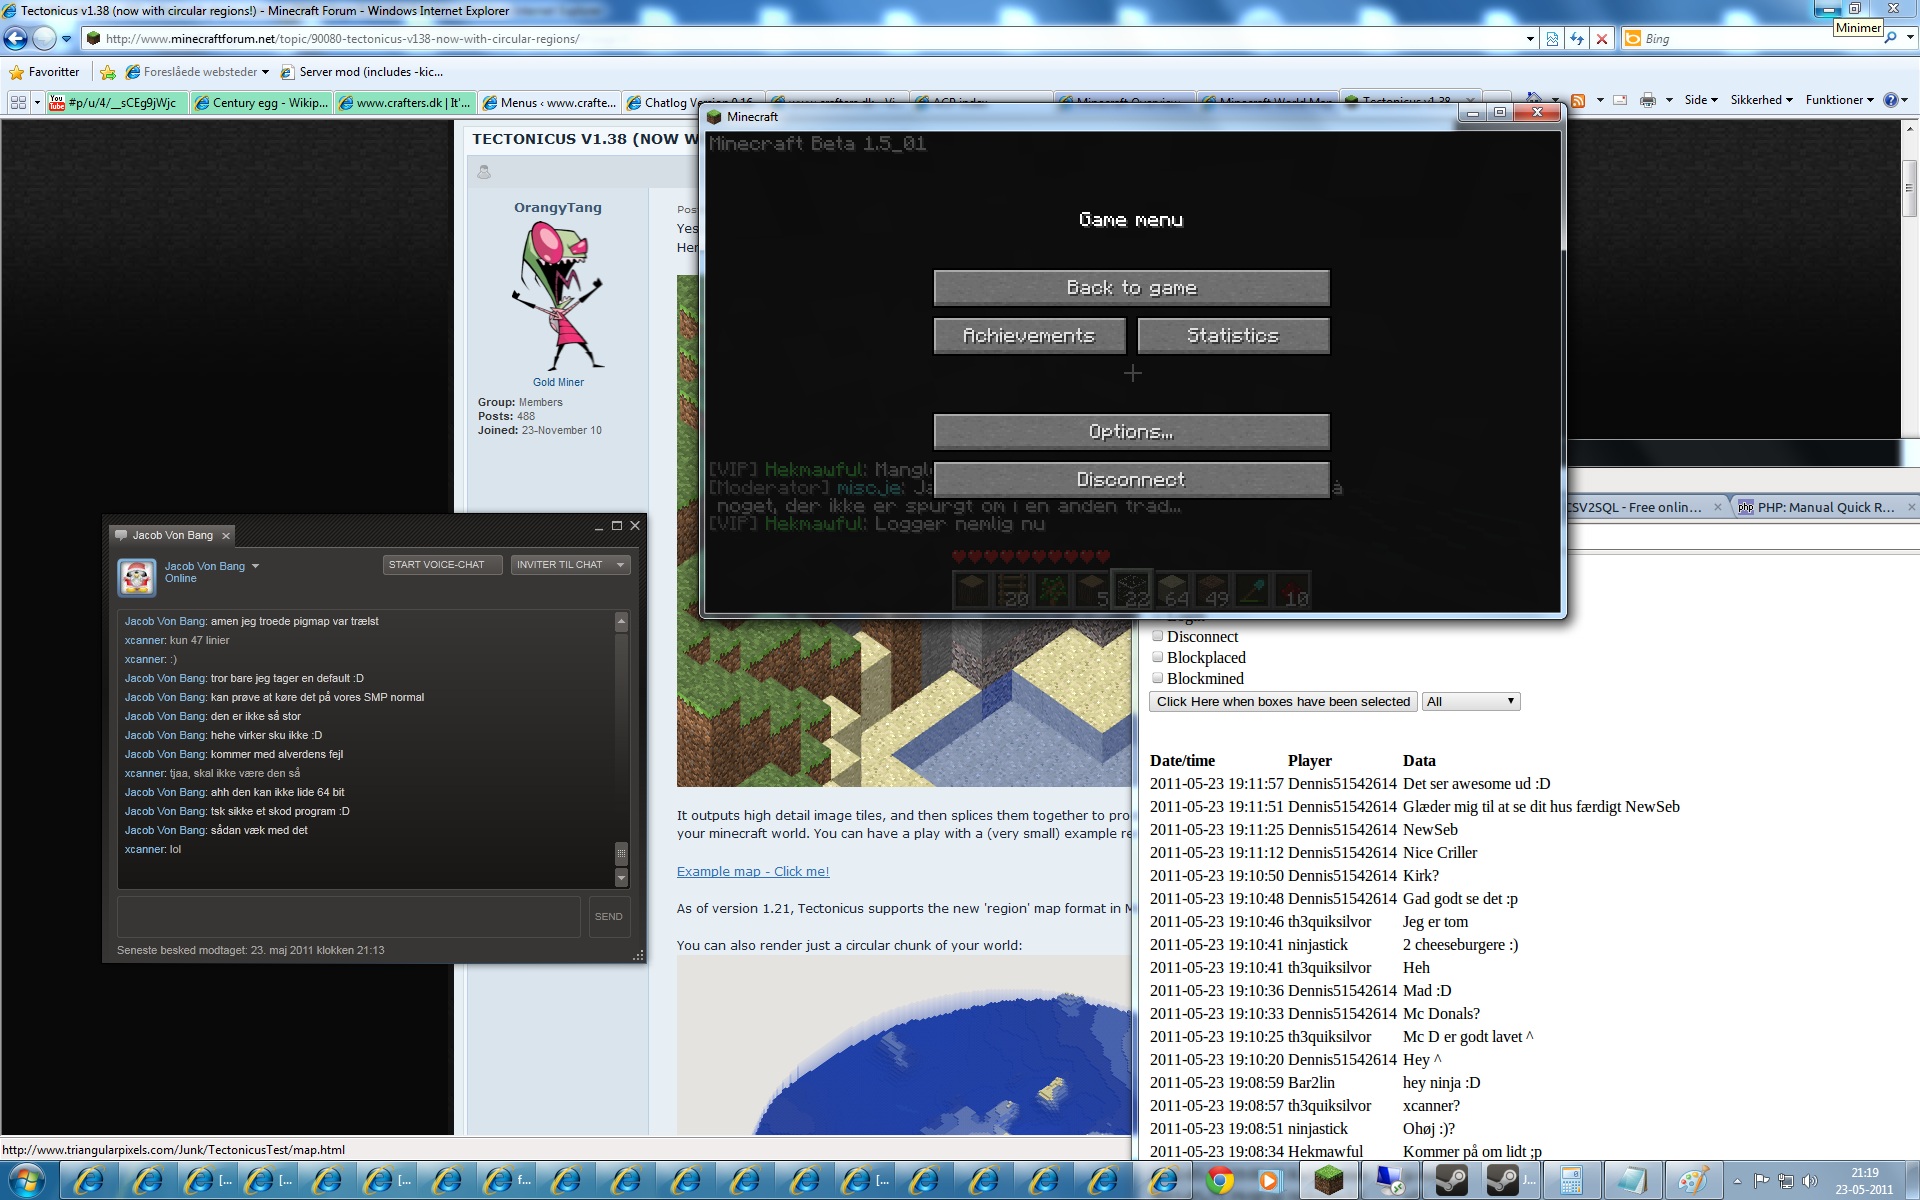
Task: Click the Steam chat message input field
Action: (x=348, y=916)
